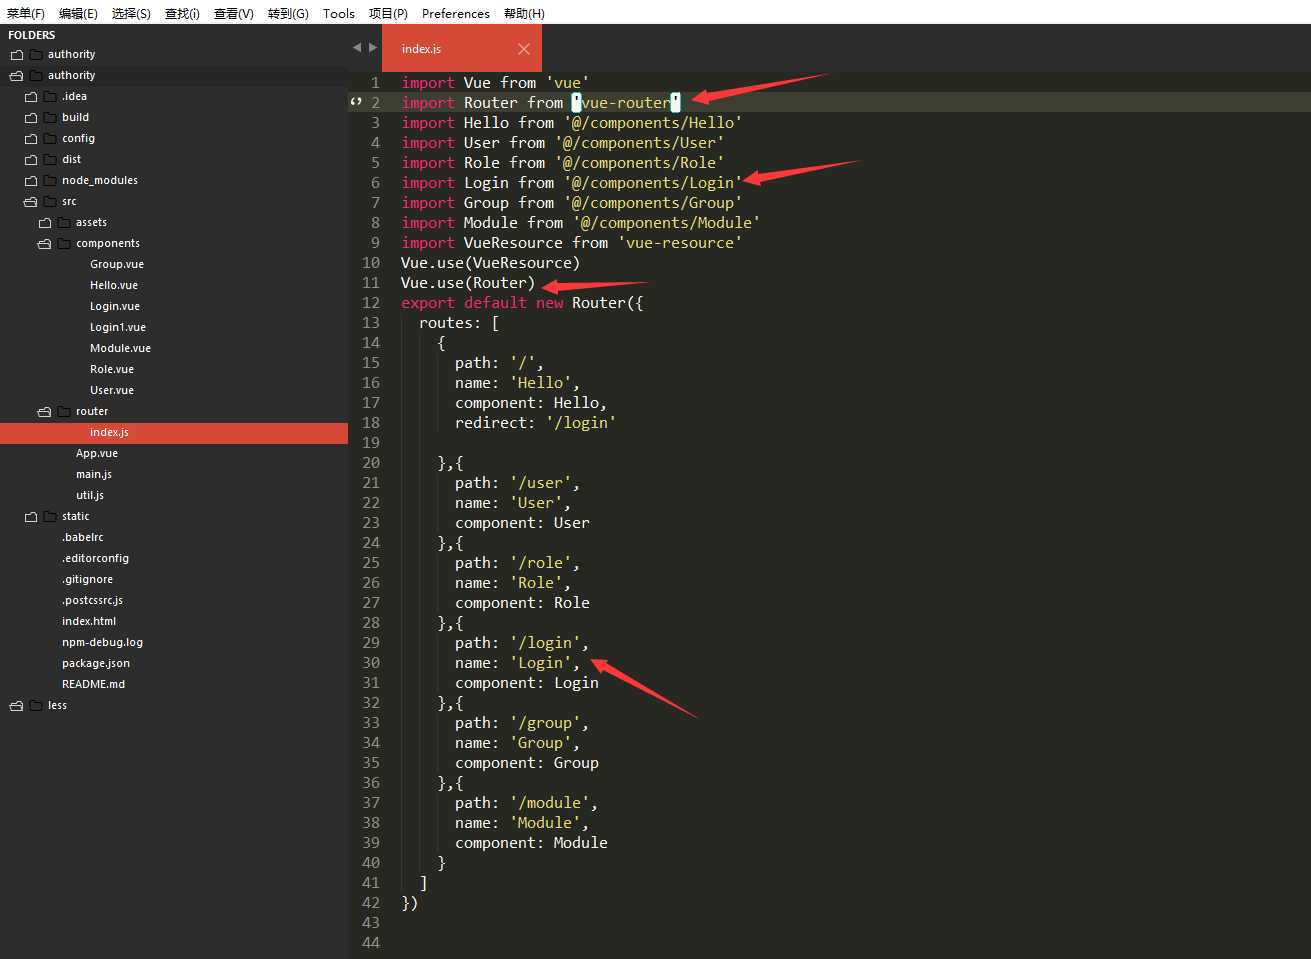
Task: Click the previous-tab left arrow
Action: tap(357, 47)
